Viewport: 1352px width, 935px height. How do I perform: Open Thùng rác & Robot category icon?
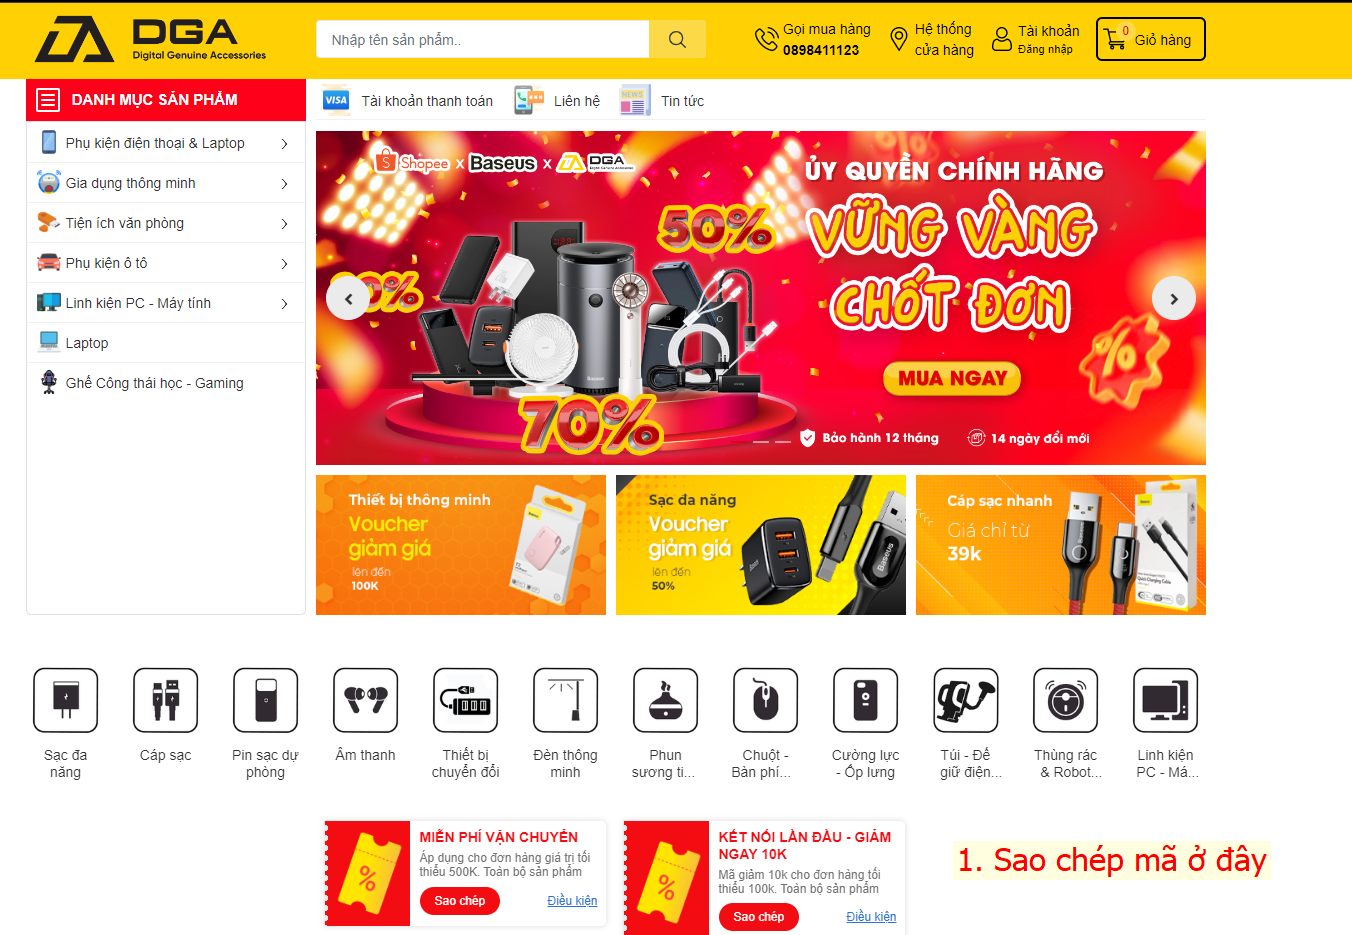pos(1065,700)
